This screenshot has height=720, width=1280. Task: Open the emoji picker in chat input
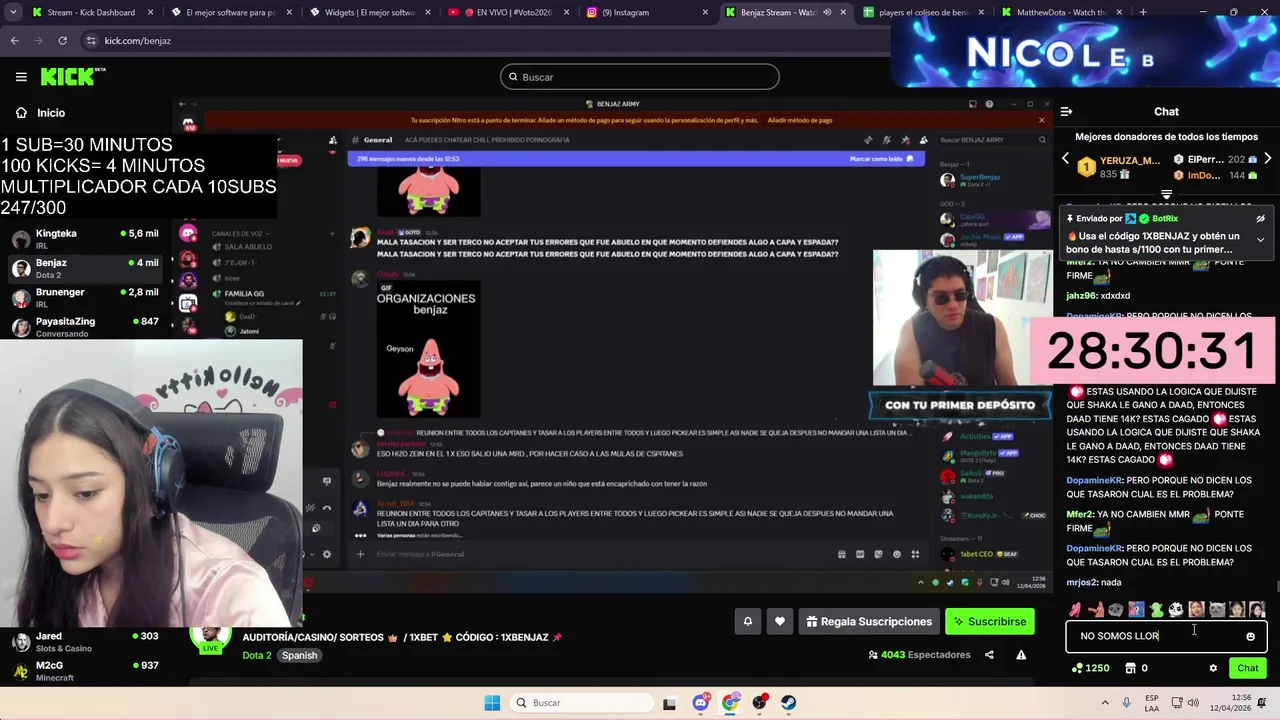coord(1250,636)
